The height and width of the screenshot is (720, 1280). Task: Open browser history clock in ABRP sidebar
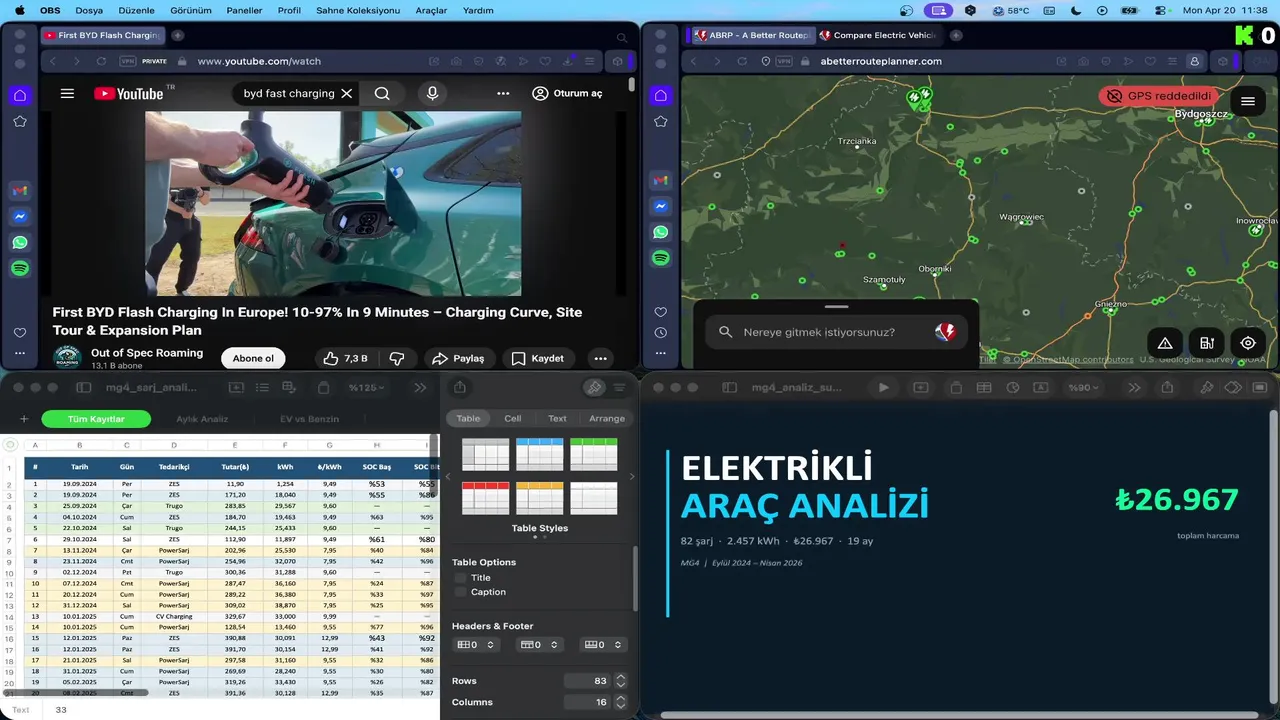[660, 333]
